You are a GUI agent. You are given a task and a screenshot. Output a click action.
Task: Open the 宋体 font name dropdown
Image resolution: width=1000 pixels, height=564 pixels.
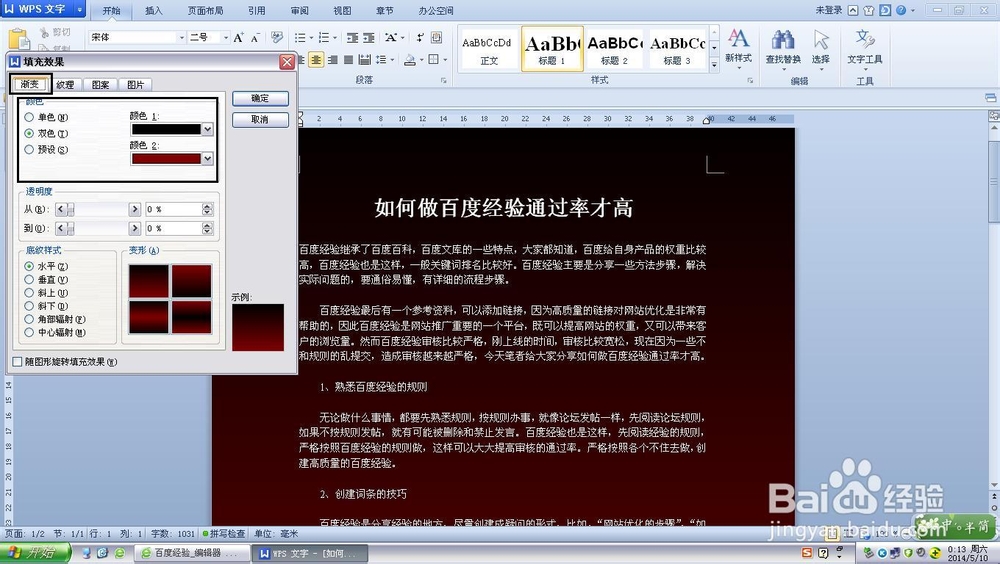[x=181, y=38]
